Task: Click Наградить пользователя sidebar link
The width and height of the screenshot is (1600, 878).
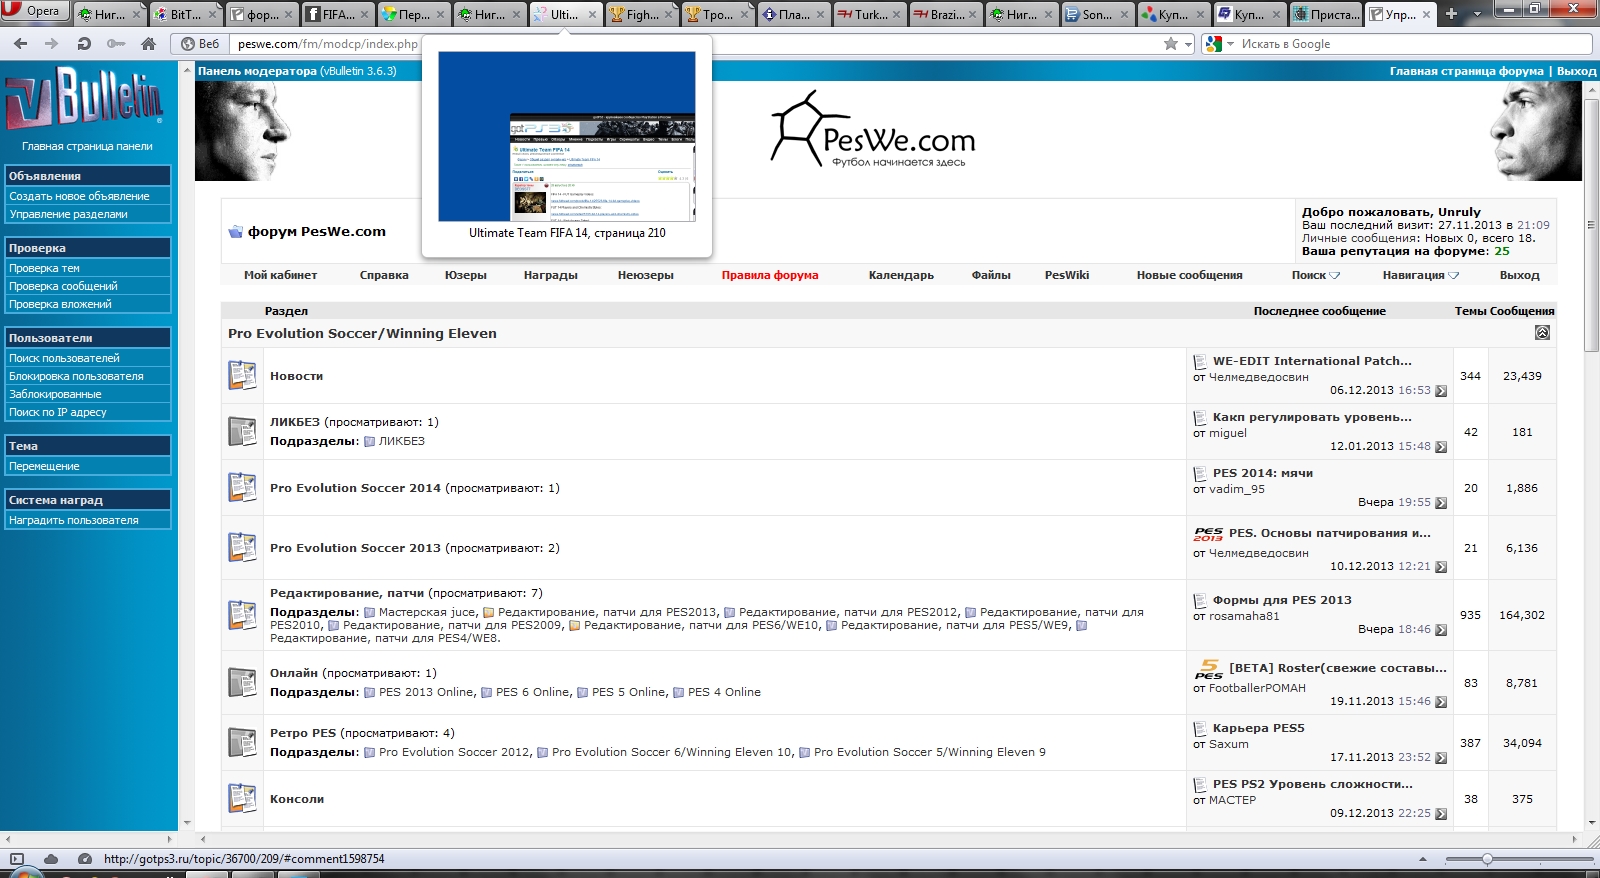Action: (73, 520)
